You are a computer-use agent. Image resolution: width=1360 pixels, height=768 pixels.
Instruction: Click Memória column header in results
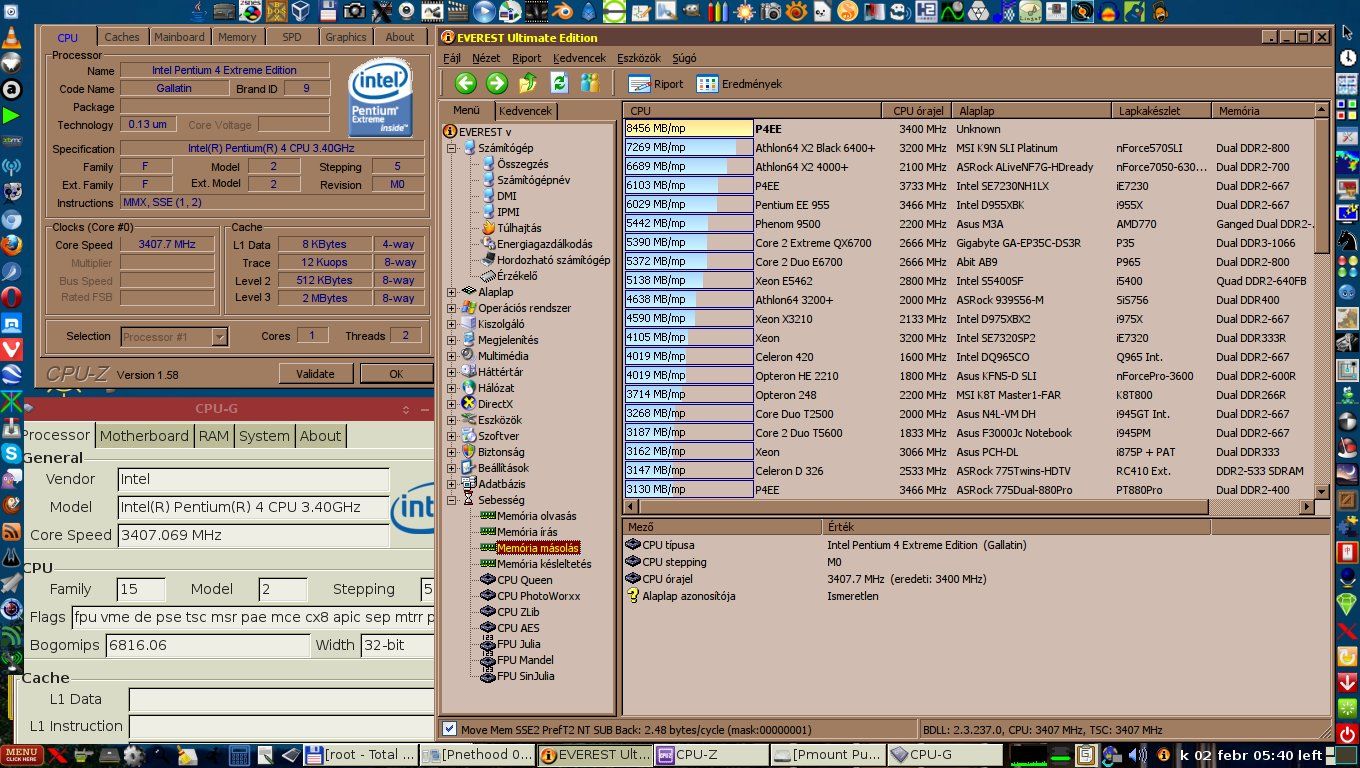pos(1262,111)
